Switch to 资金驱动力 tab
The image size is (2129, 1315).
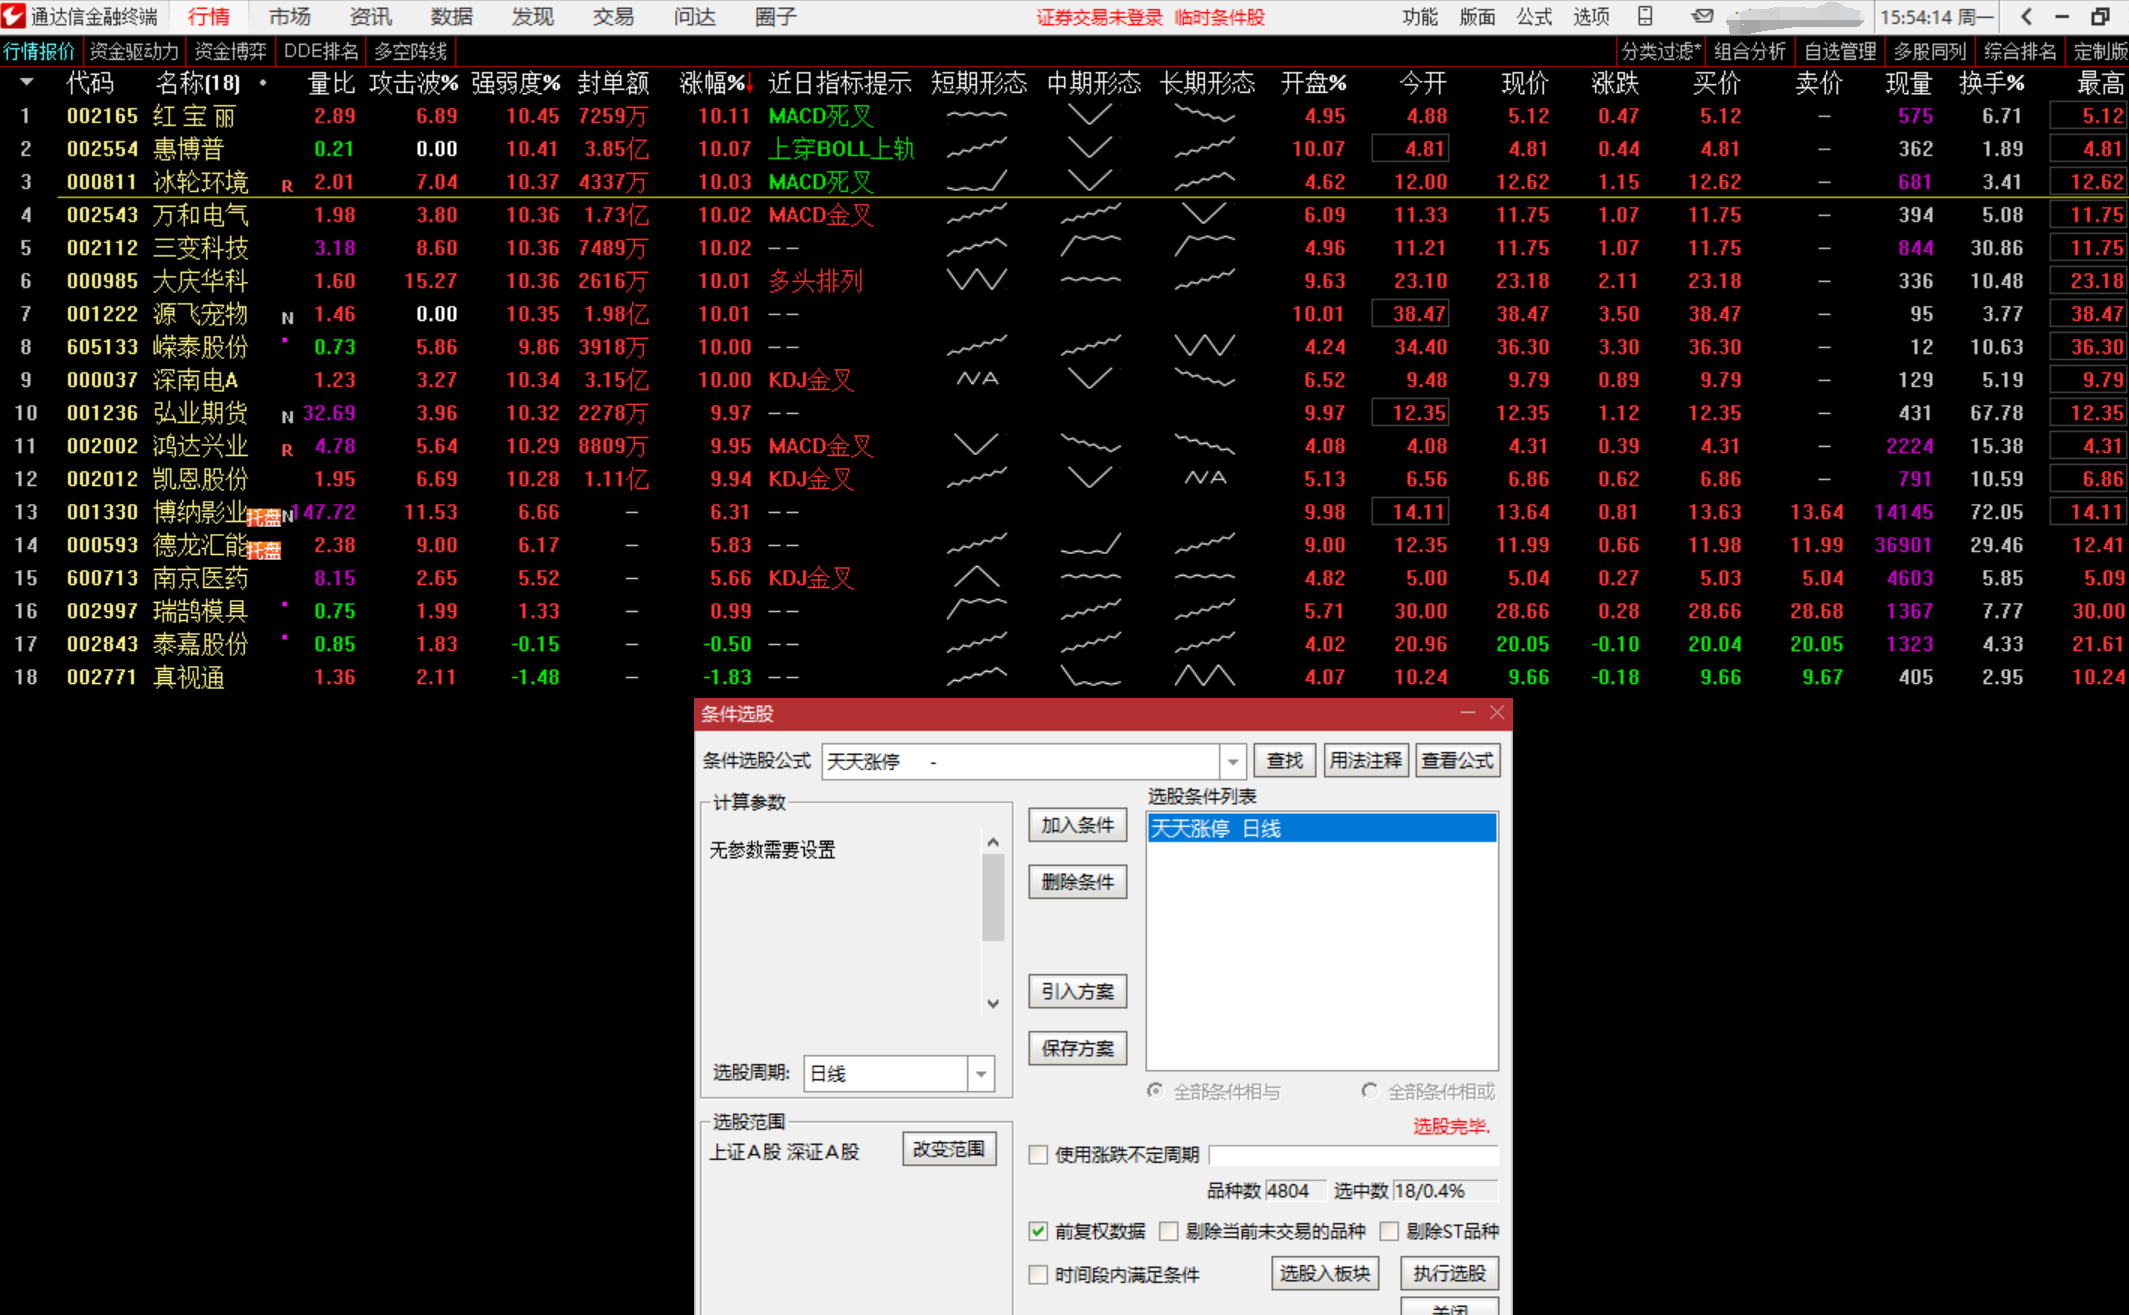pyautogui.click(x=133, y=51)
